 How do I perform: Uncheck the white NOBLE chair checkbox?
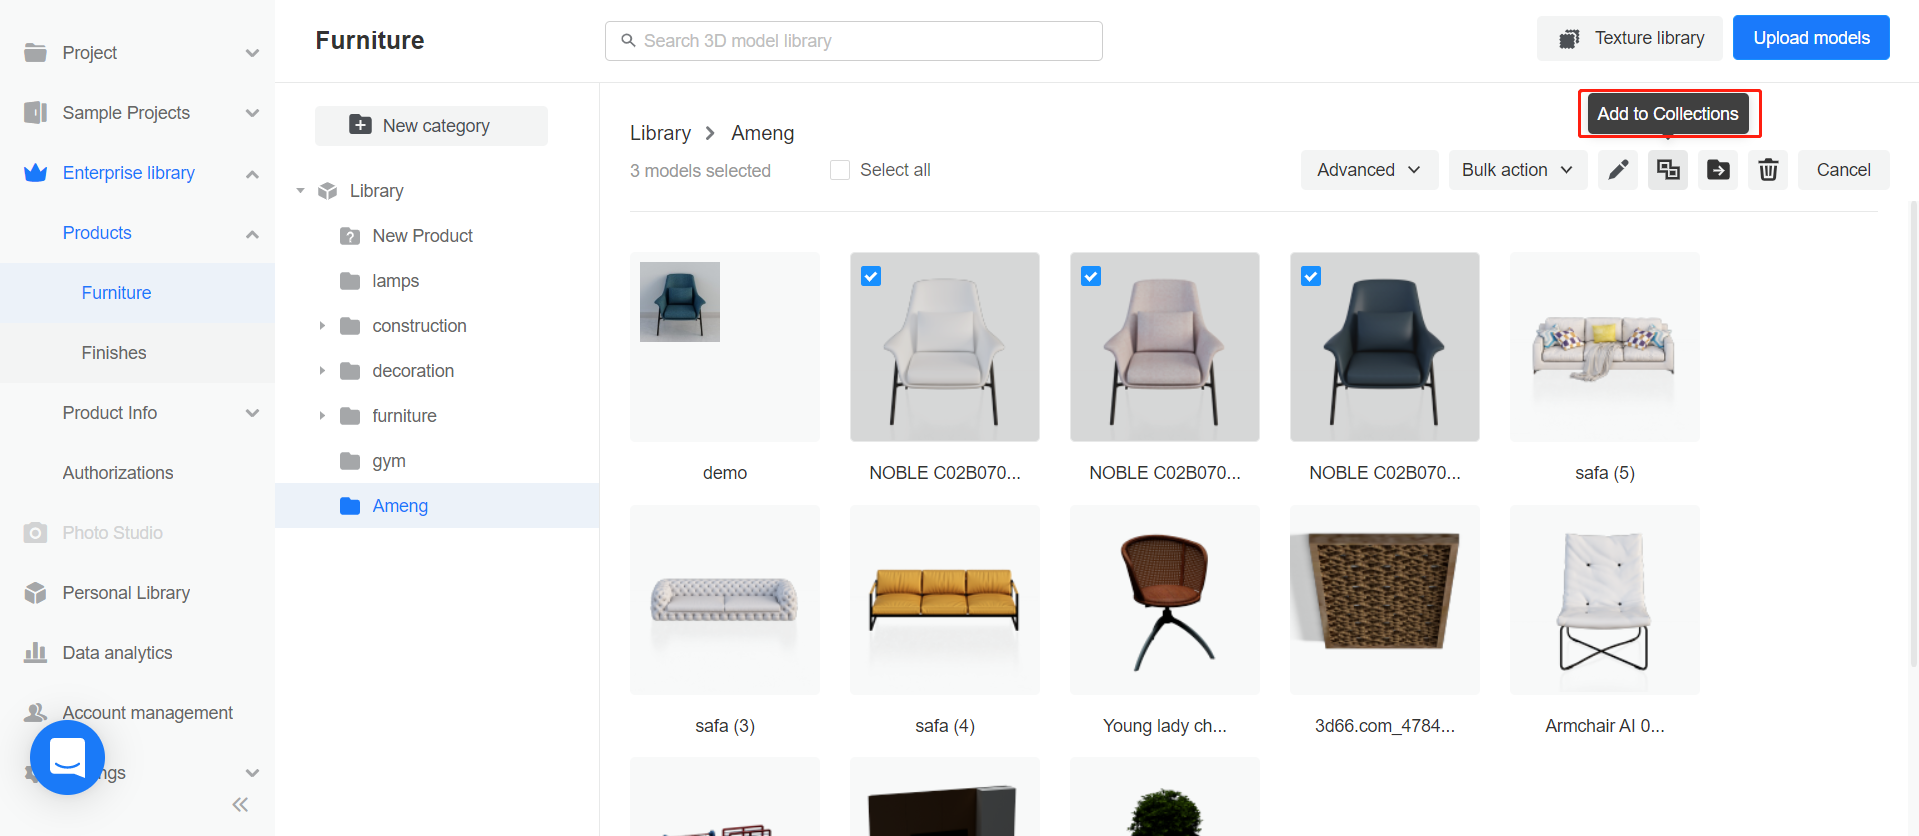[871, 276]
